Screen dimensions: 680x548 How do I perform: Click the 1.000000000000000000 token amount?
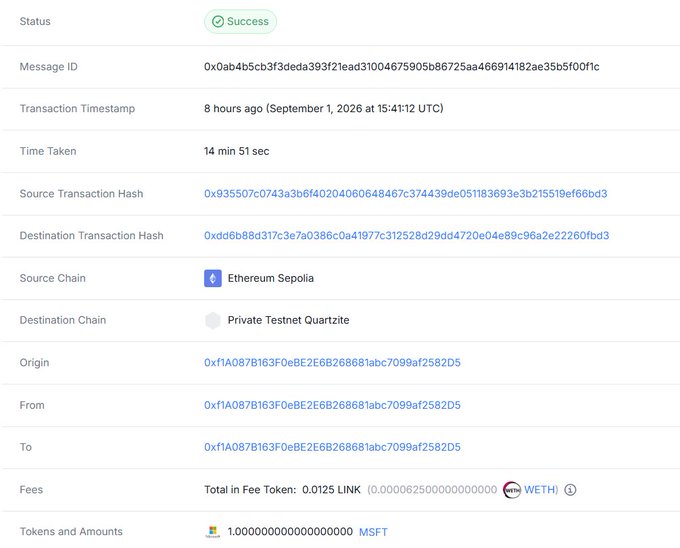pos(290,532)
